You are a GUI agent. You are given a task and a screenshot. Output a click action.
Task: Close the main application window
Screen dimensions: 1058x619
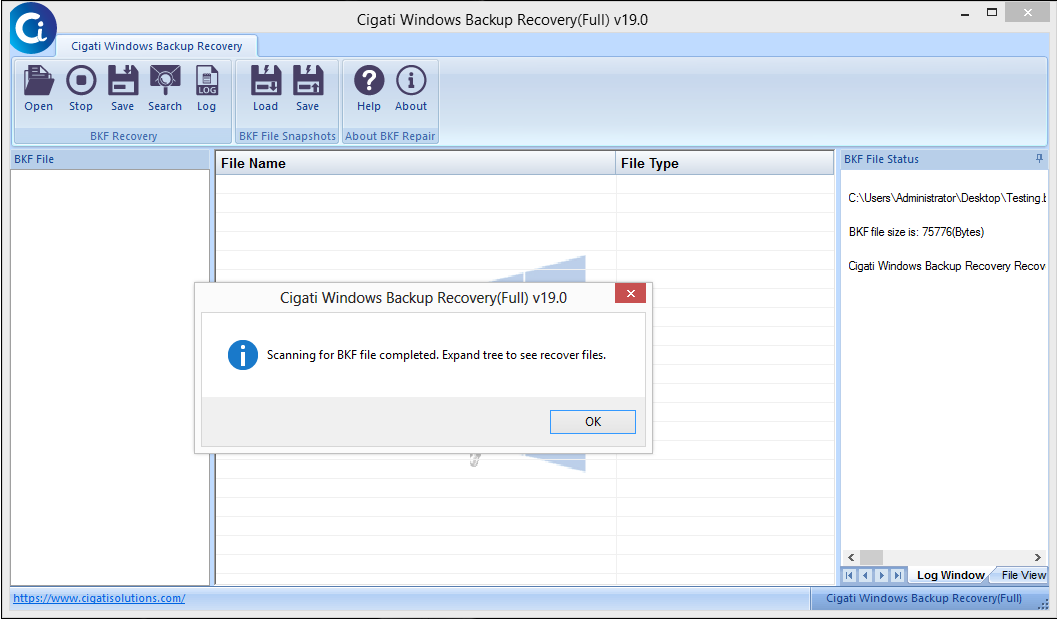[x=1028, y=13]
